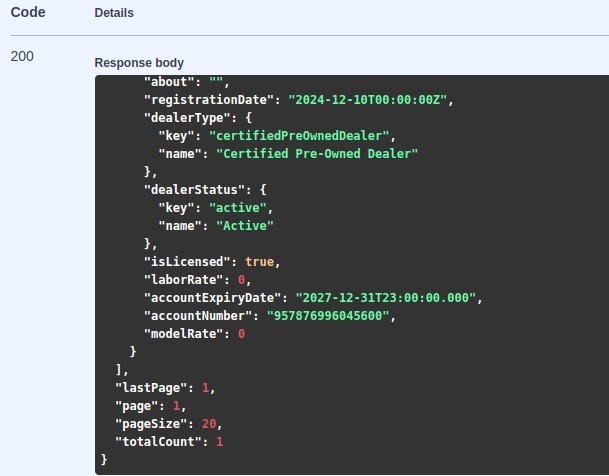The image size is (609, 476).
Task: Click the "pageSize" key
Action: 151,424
